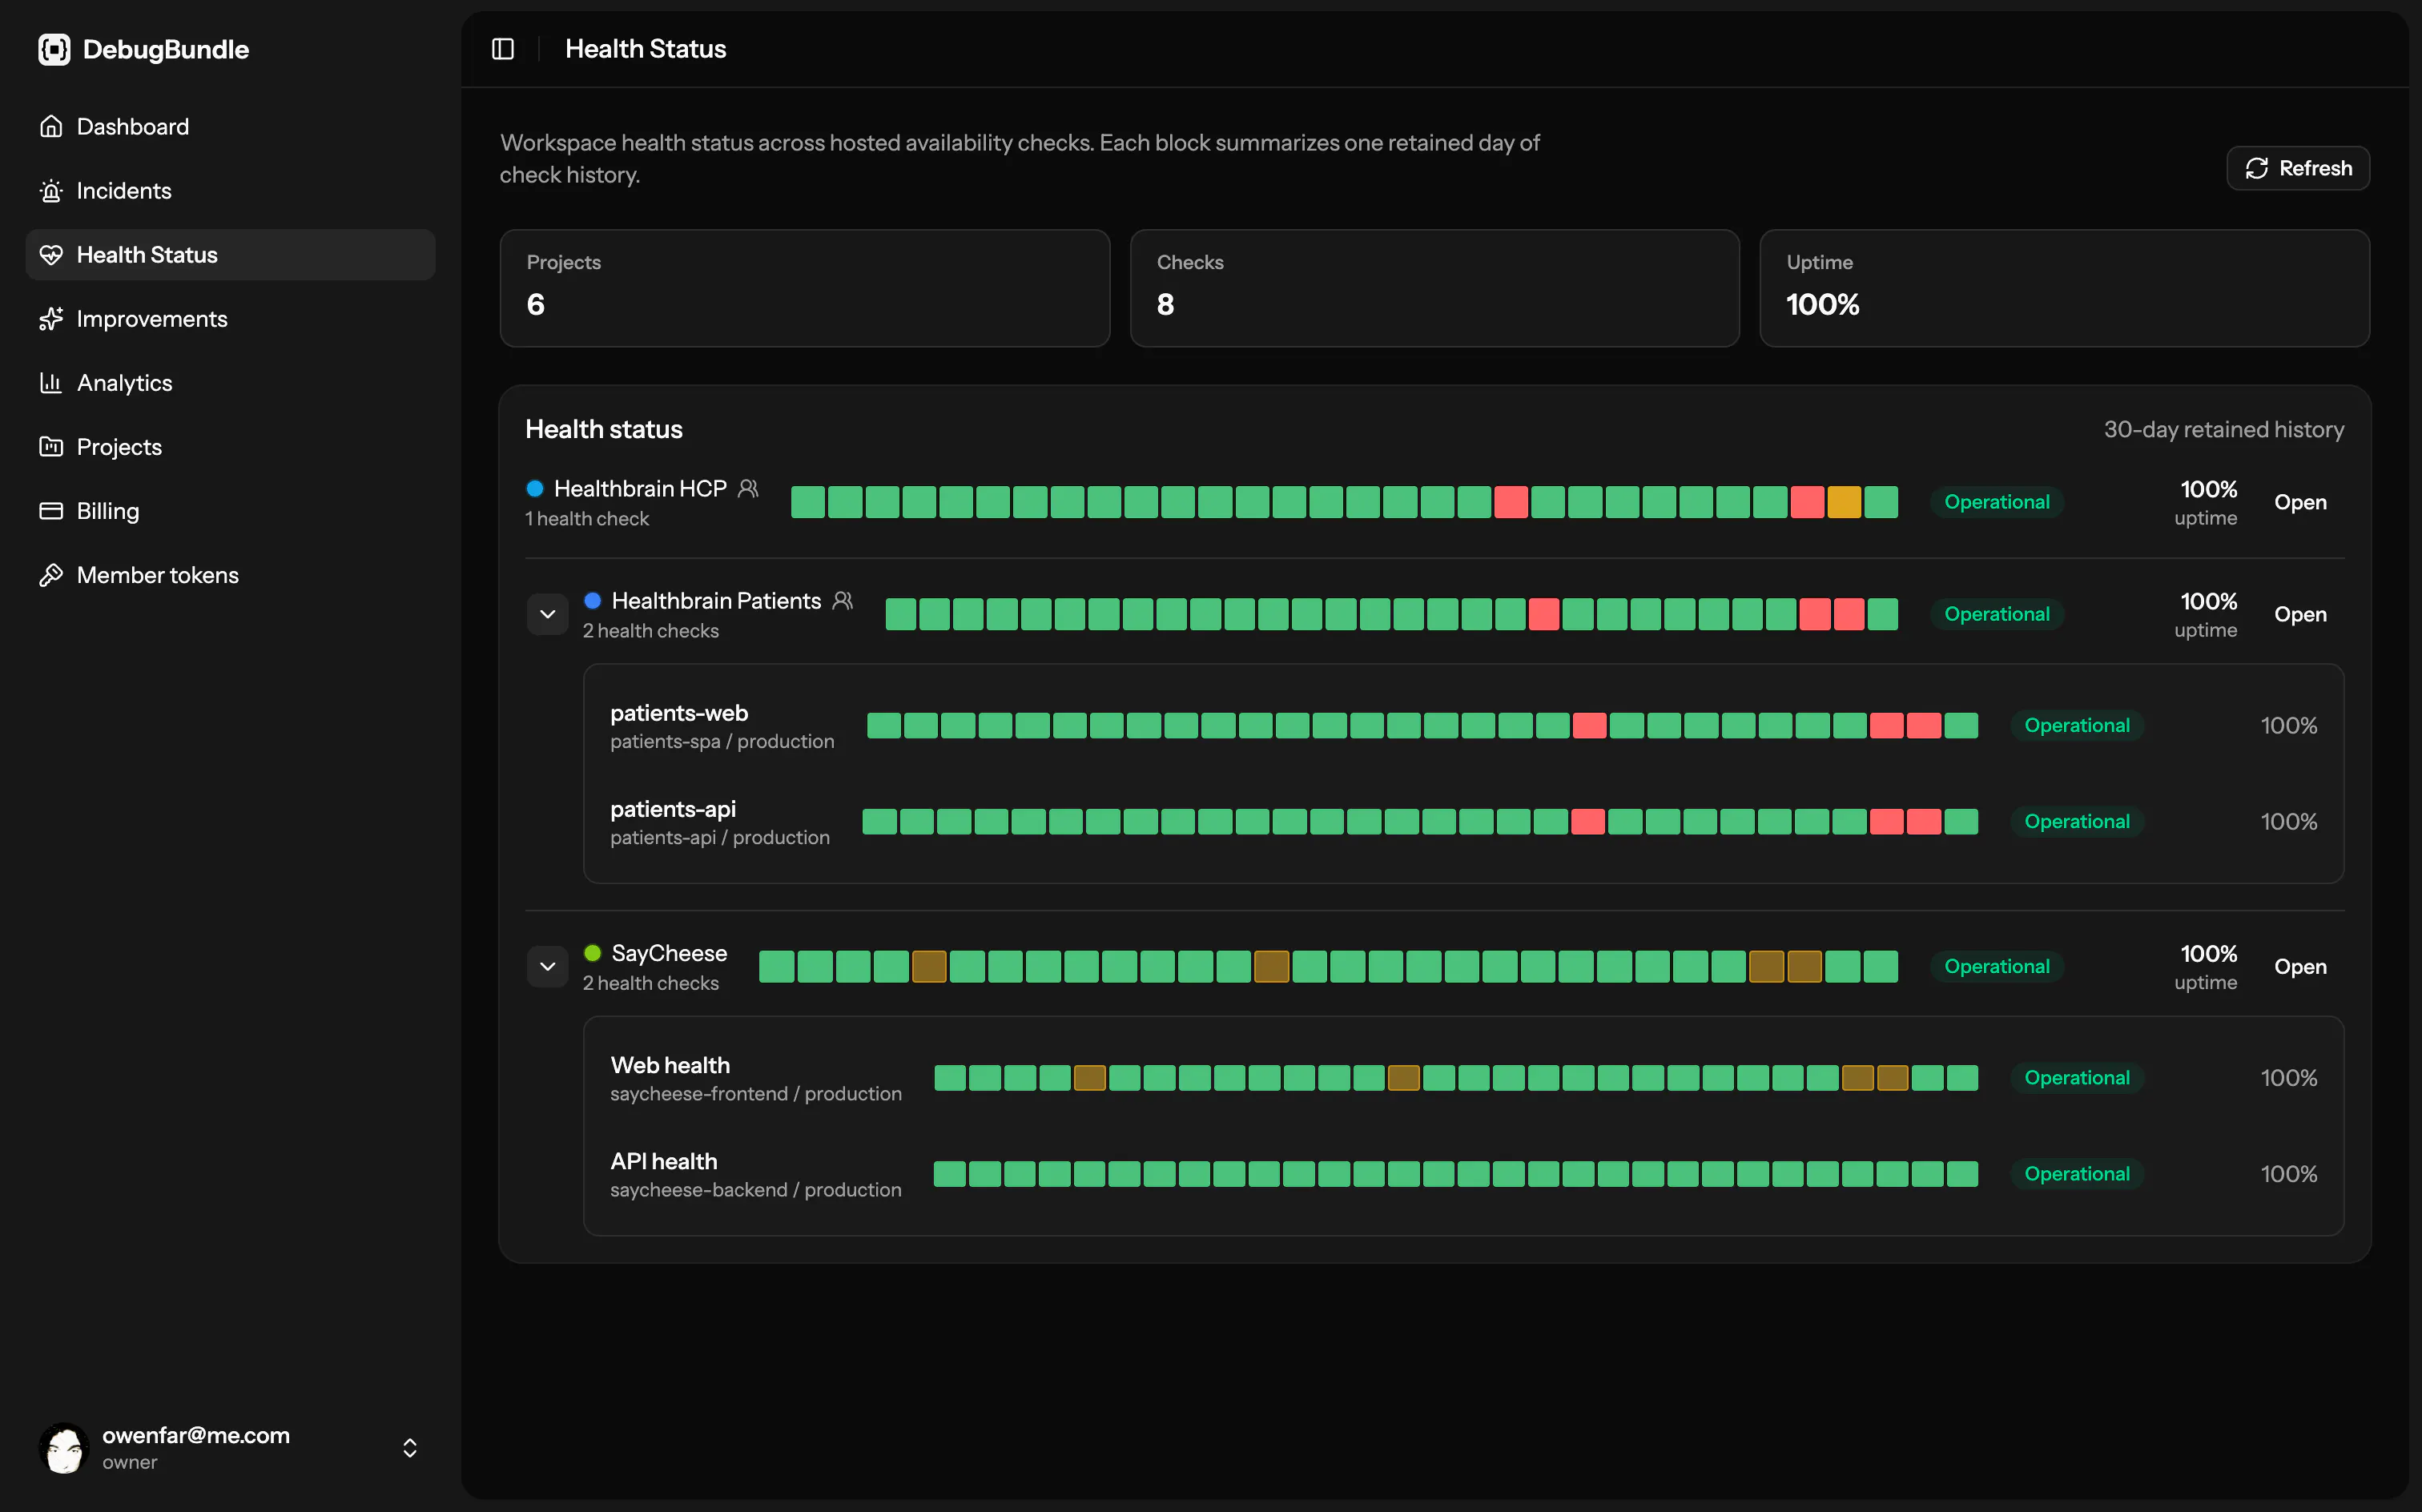
Task: Click Operational badge for patients-web
Action: point(2077,725)
